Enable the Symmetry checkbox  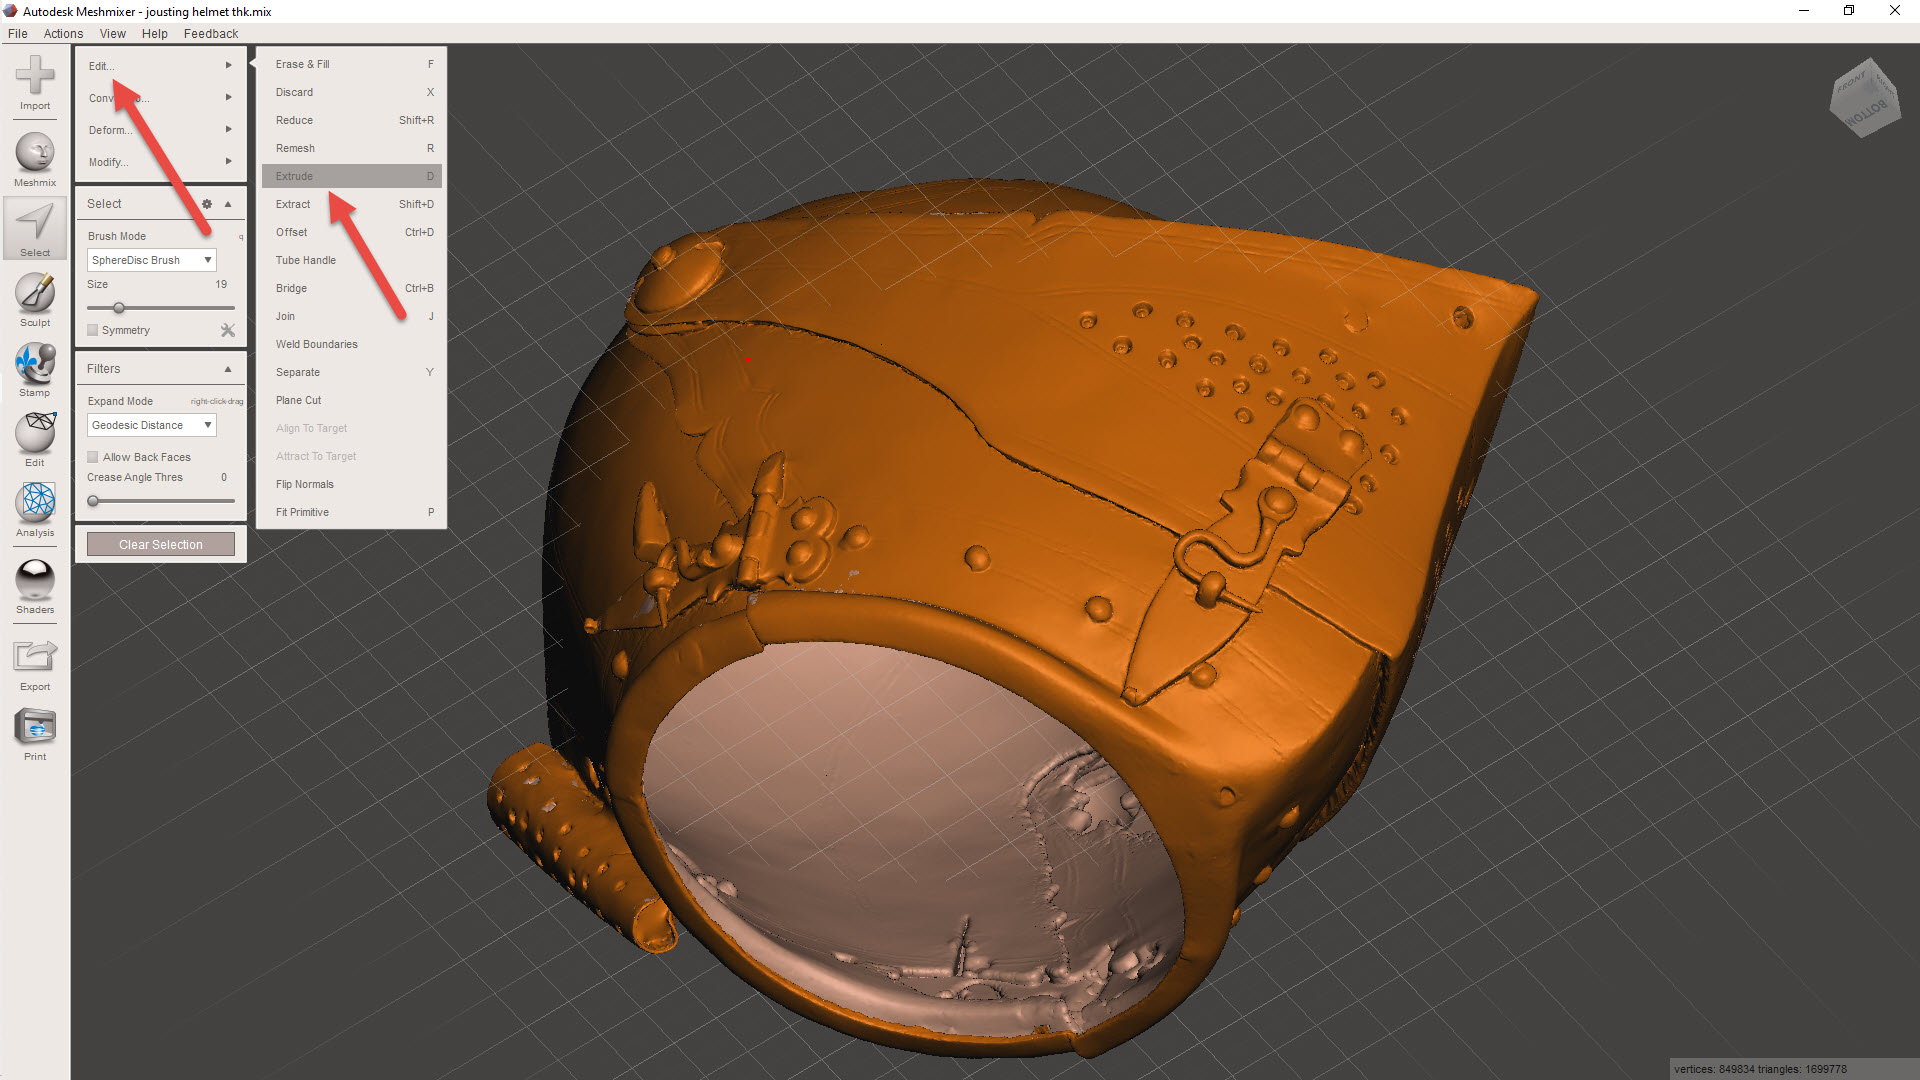pyautogui.click(x=93, y=330)
